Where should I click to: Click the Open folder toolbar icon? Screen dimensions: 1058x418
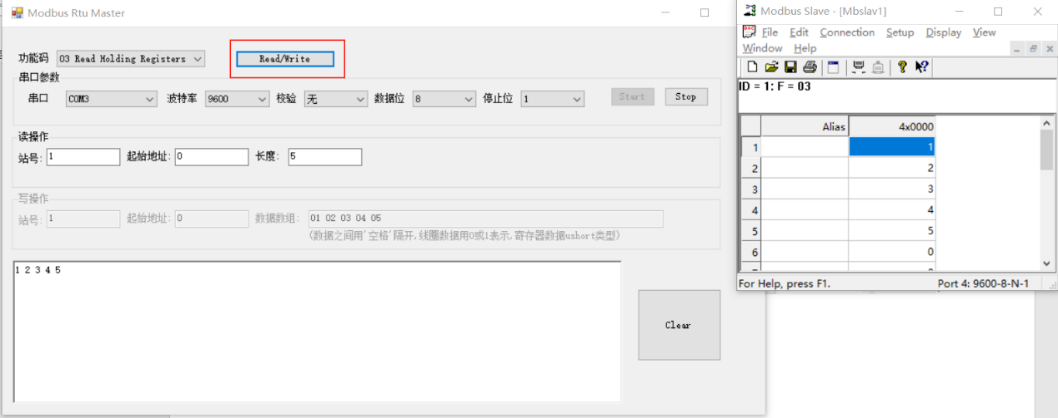point(771,67)
